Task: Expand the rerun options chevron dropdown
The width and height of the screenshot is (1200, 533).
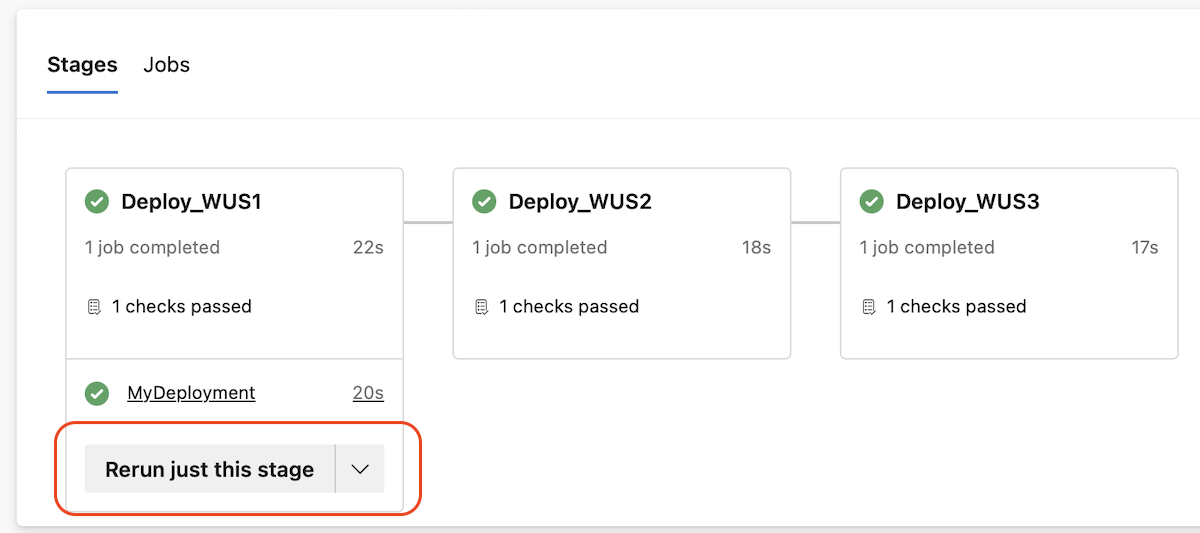Action: tap(360, 469)
